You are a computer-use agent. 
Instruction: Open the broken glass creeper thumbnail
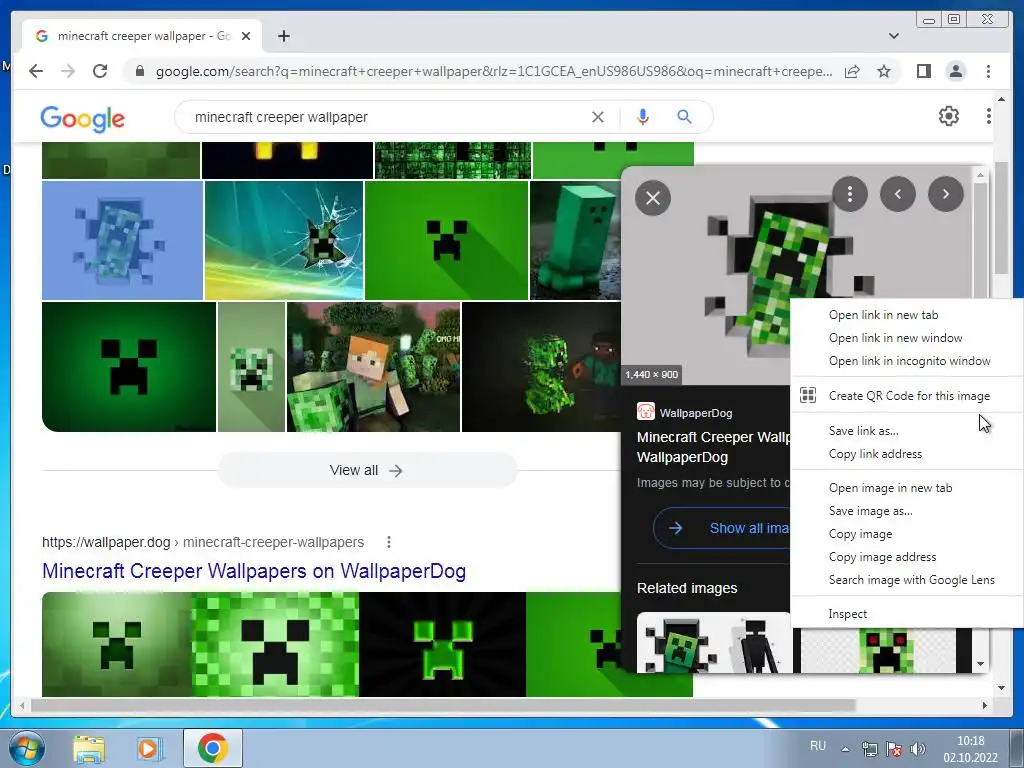point(283,240)
